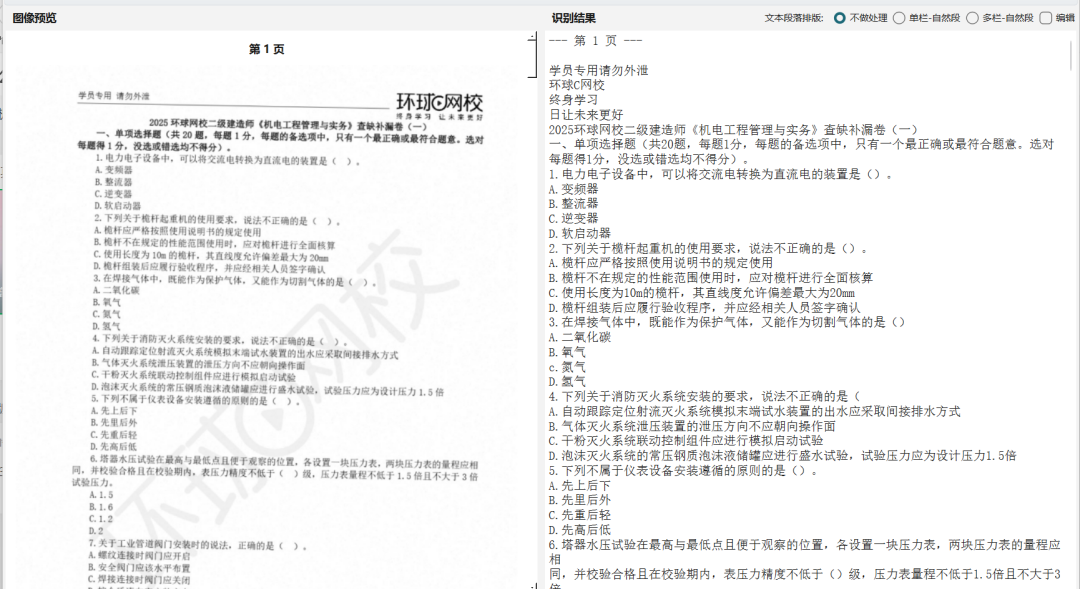Choose the 多栏-自然段 layout option
The height and width of the screenshot is (589, 1080).
point(972,18)
